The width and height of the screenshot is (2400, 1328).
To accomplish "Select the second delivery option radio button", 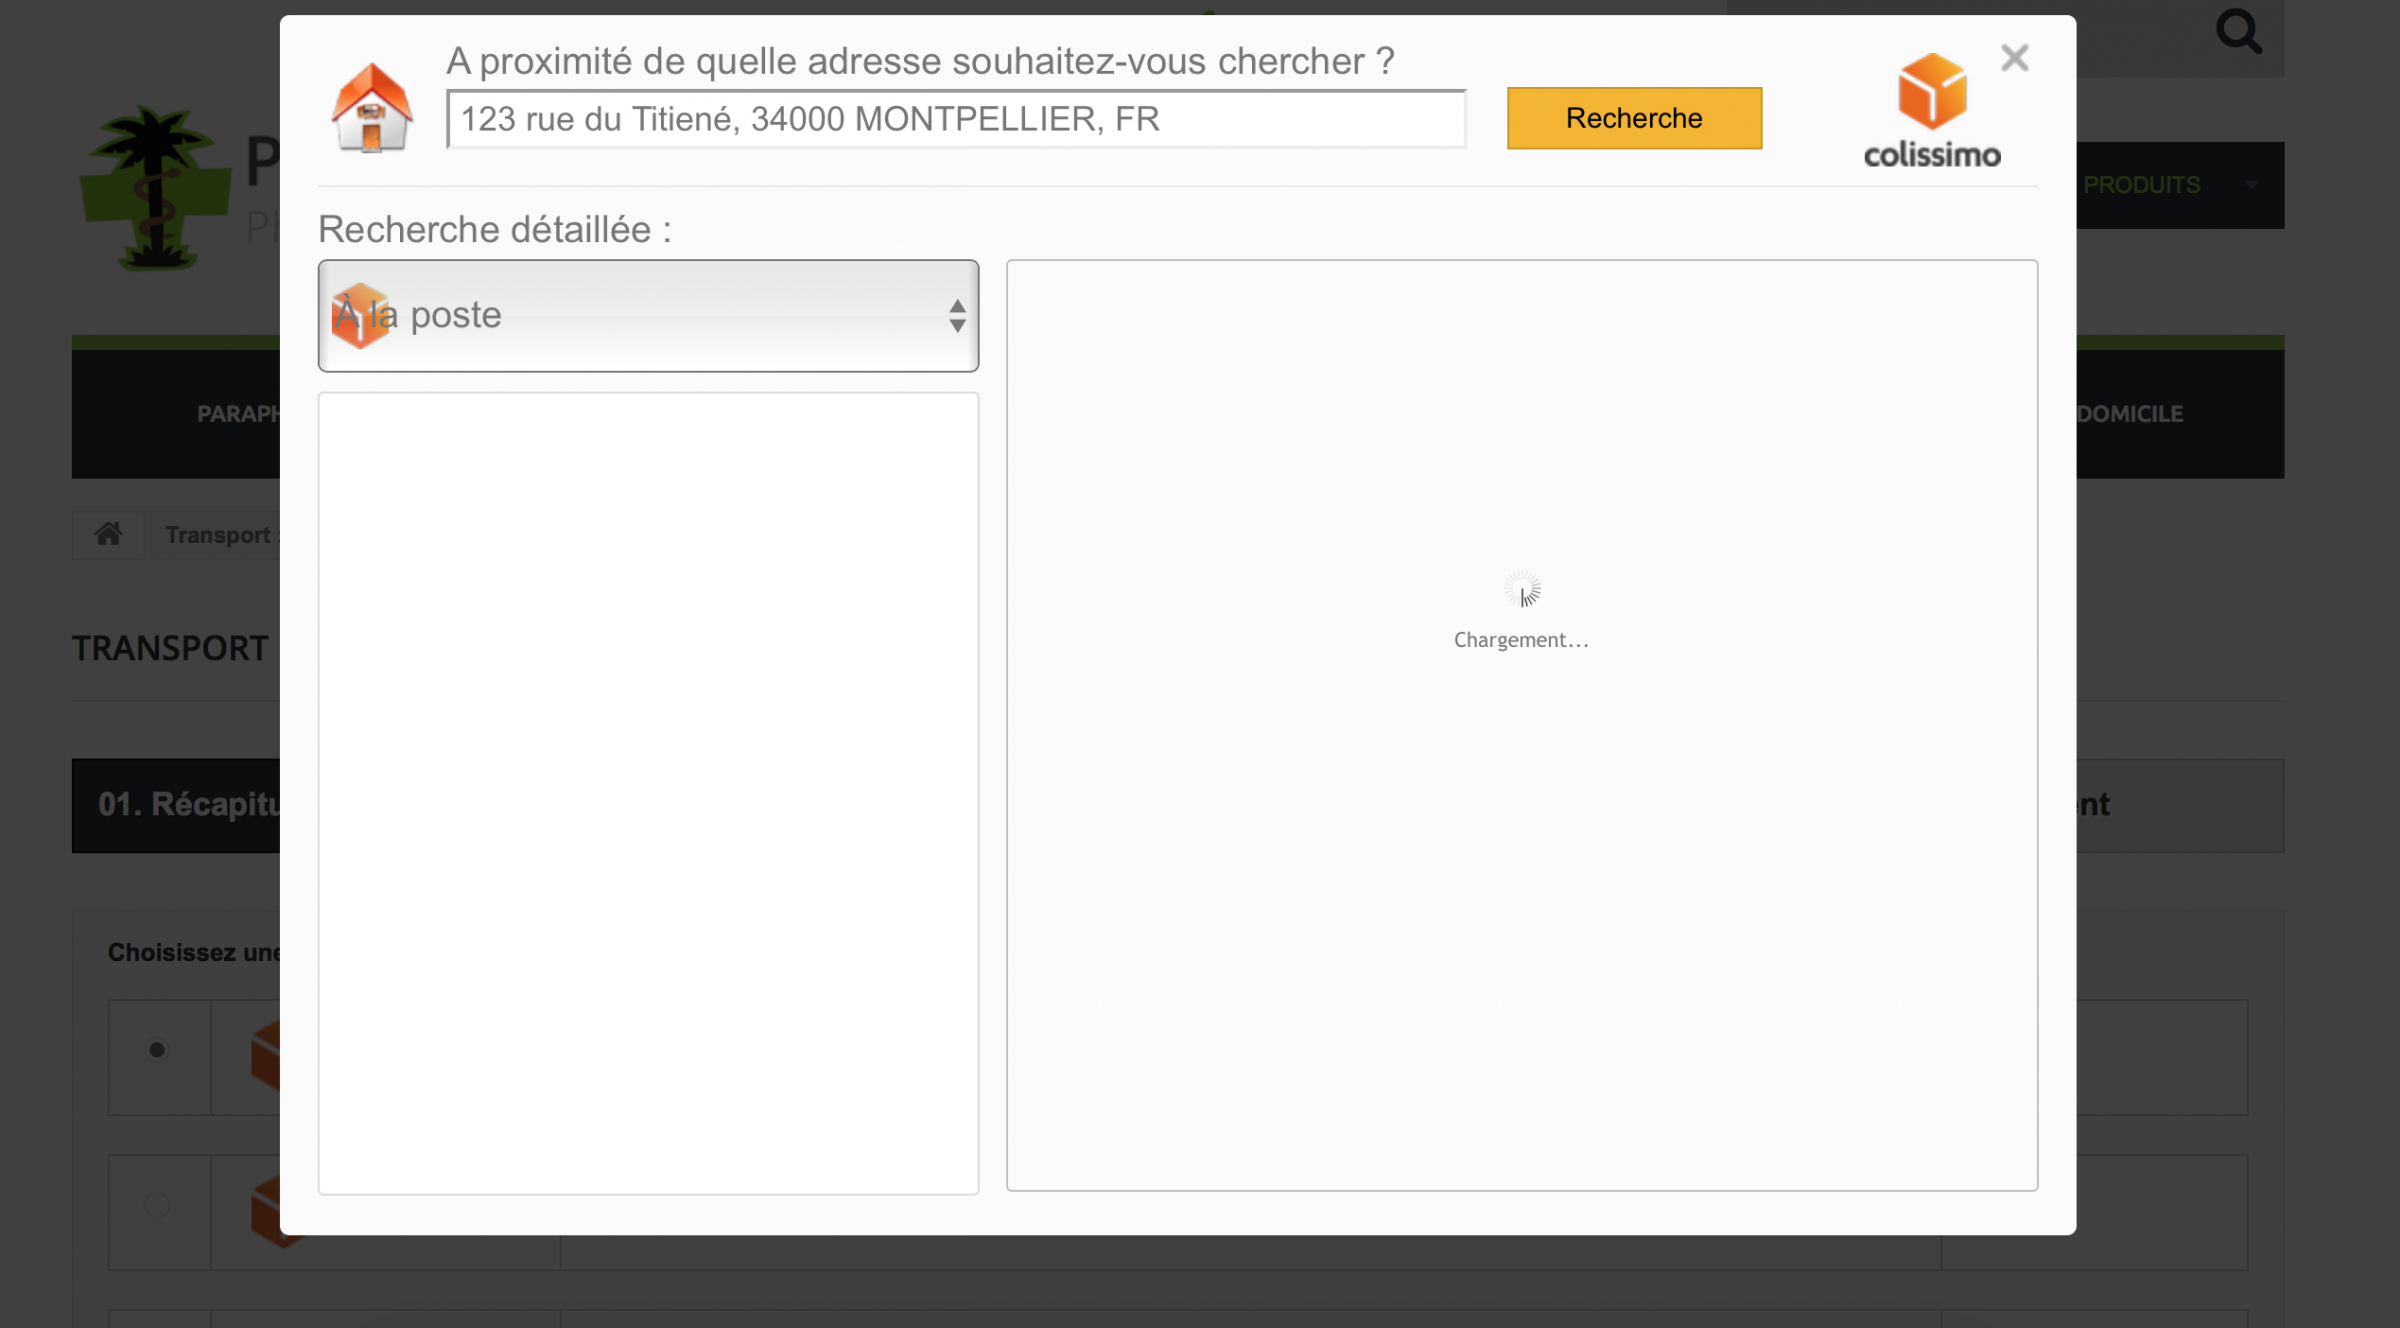I will [x=157, y=1205].
